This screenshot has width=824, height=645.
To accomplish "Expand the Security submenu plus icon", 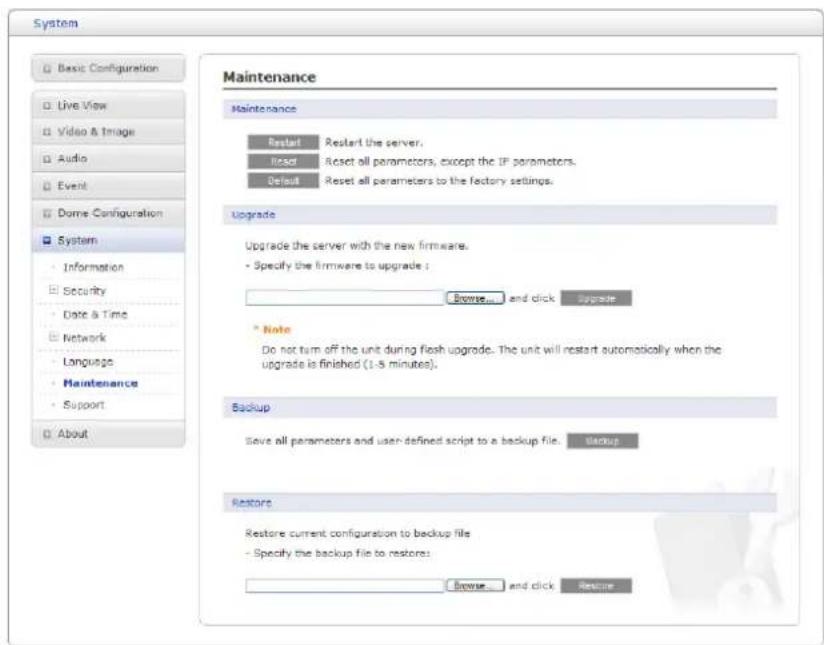I will click(x=53, y=290).
